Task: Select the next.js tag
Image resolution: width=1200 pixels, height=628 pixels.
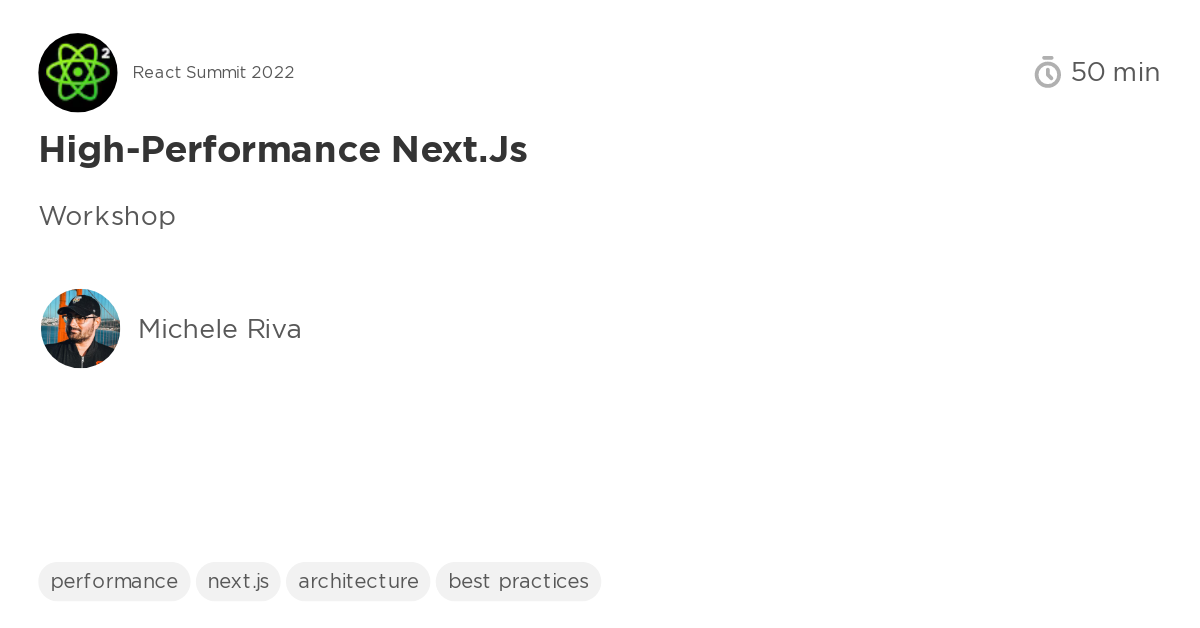Action: tap(238, 581)
